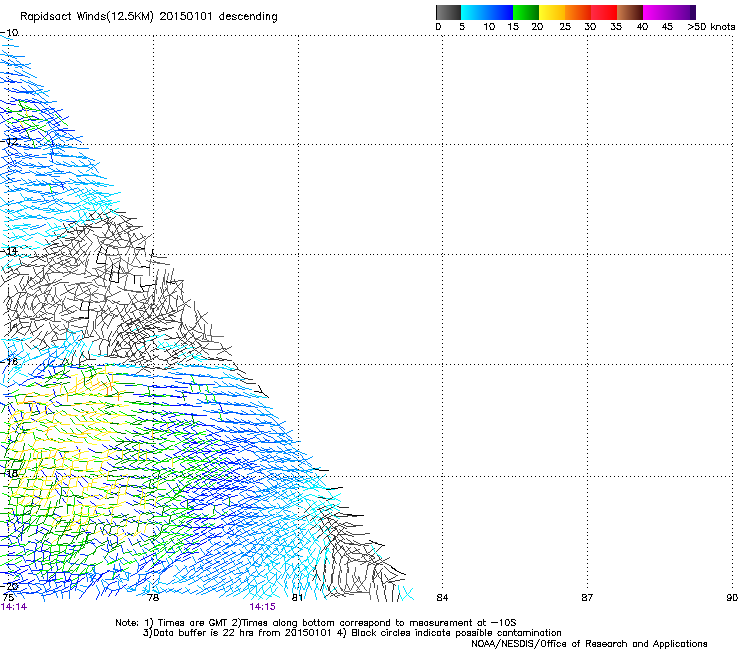This screenshot has width=740, height=650.
Task: Select the latitude axis label '-16'
Action: [9, 362]
